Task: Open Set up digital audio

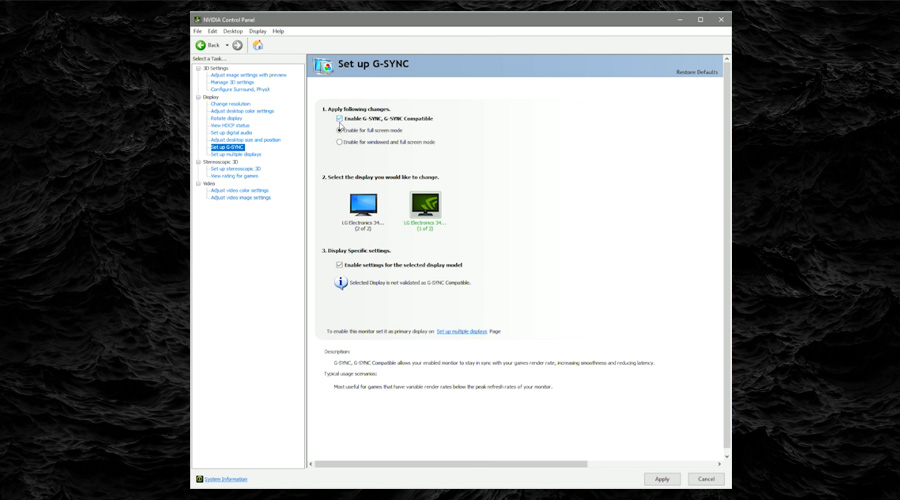Action: (x=231, y=133)
